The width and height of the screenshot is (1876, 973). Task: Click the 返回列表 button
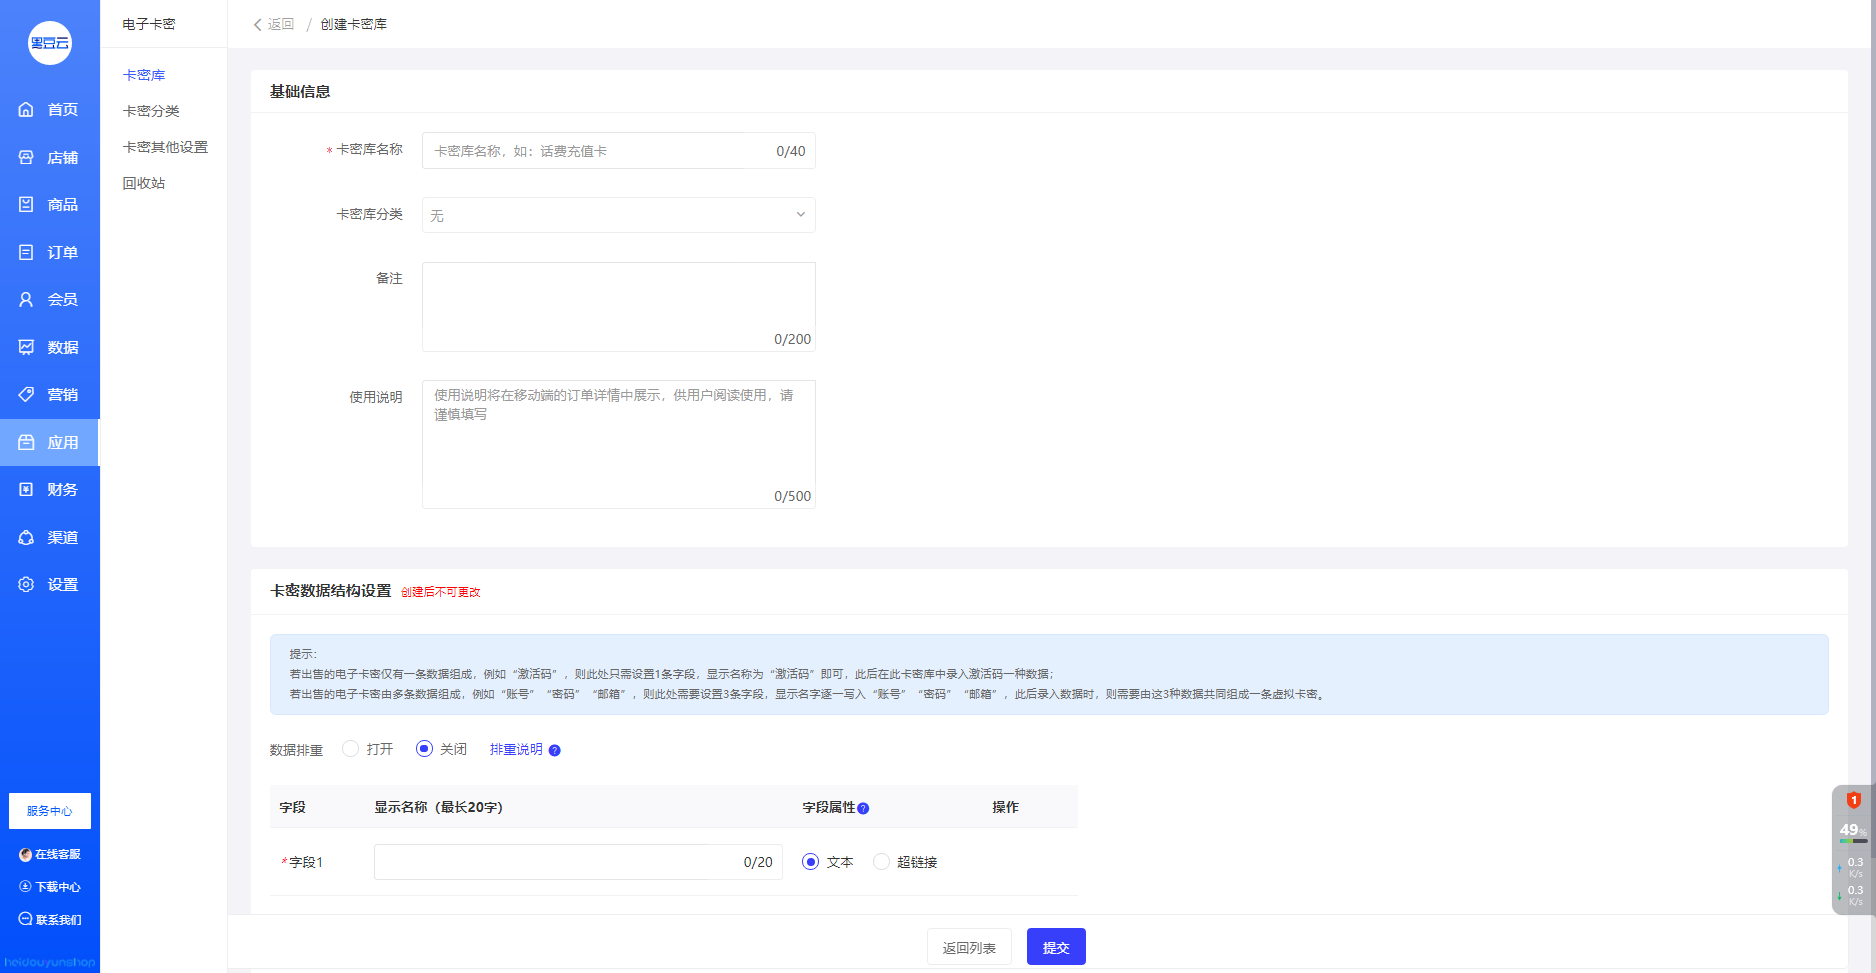coord(969,947)
